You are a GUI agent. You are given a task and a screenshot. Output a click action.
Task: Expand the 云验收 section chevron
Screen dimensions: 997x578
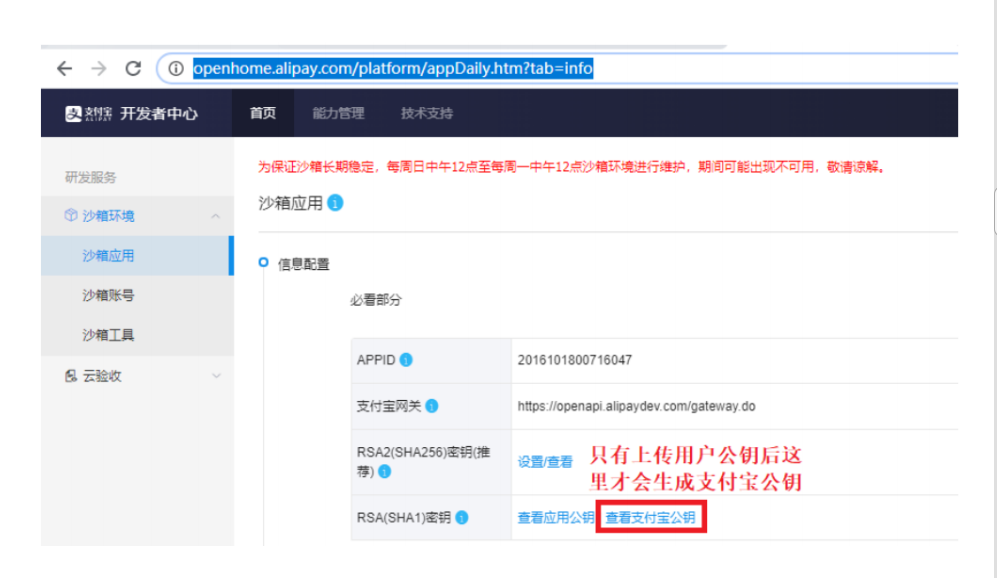[x=216, y=376]
